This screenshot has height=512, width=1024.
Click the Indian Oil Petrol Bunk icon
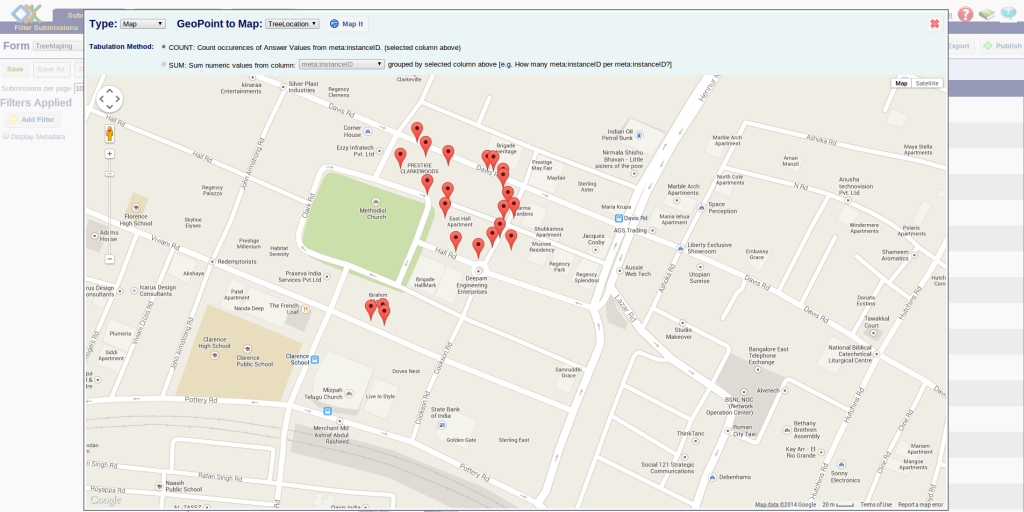tap(639, 135)
